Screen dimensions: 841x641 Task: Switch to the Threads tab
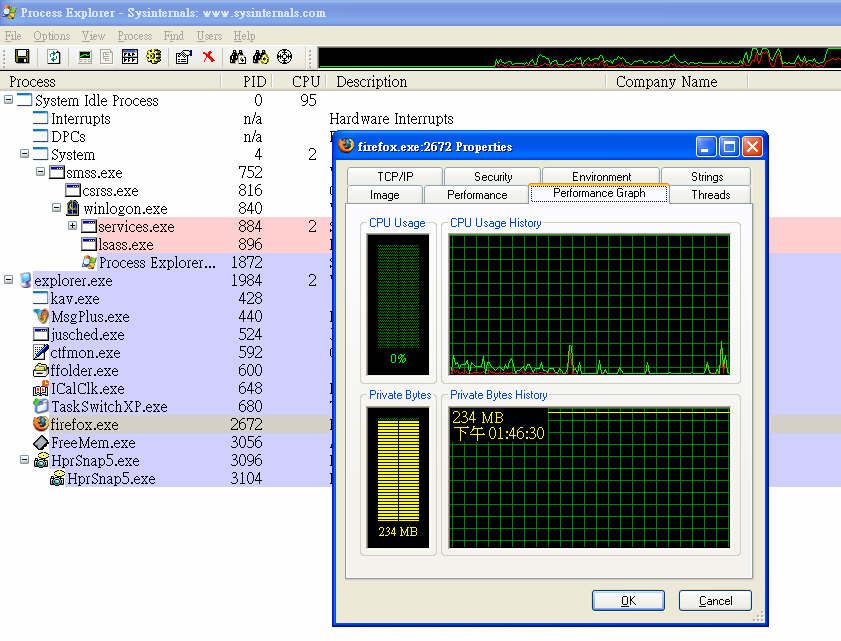pos(710,194)
